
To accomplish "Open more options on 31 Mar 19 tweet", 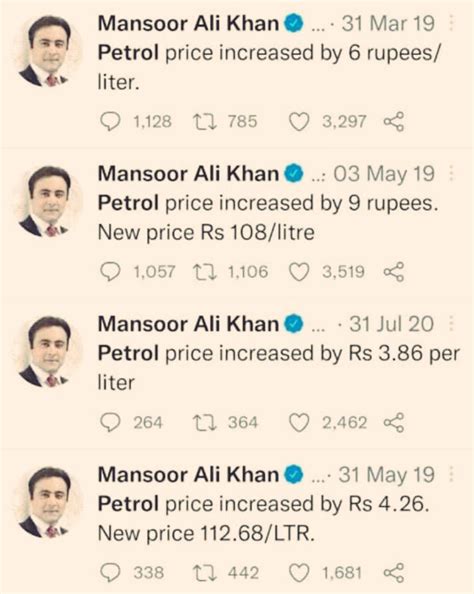I will [451, 23].
